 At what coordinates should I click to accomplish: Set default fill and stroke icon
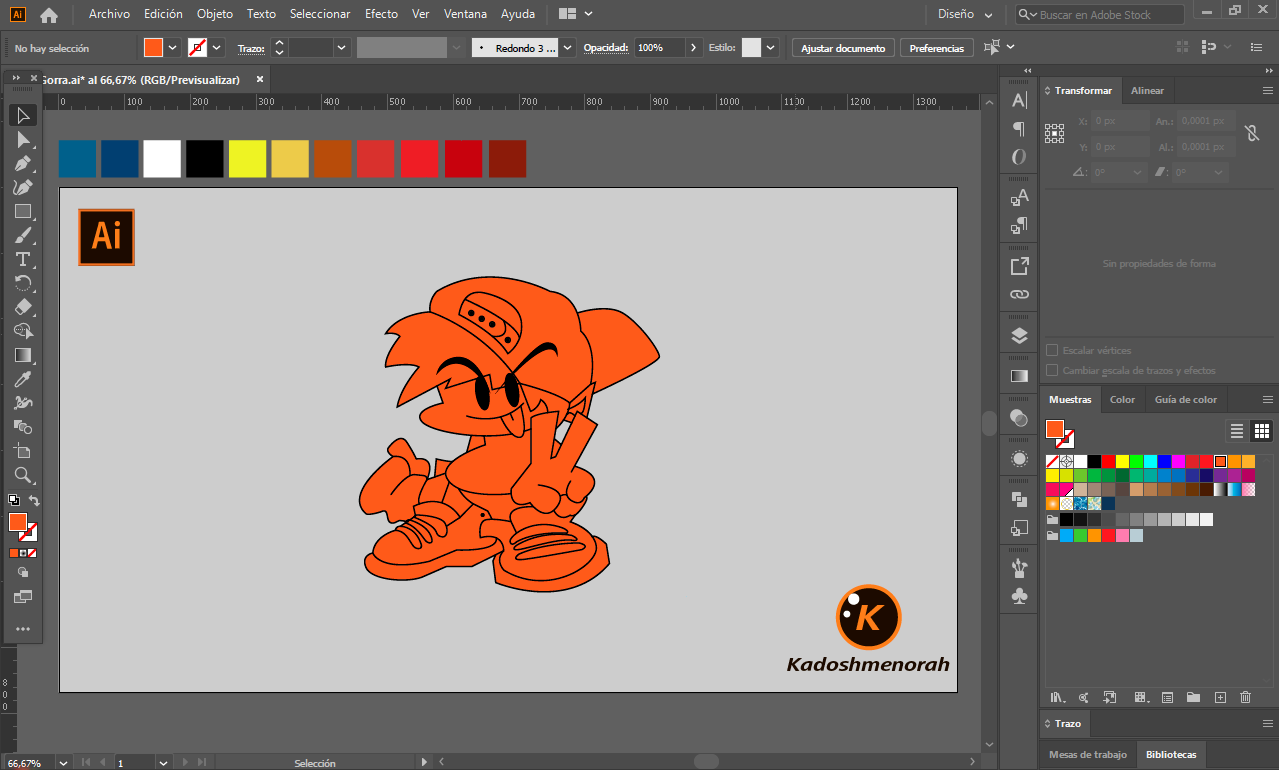[x=14, y=500]
